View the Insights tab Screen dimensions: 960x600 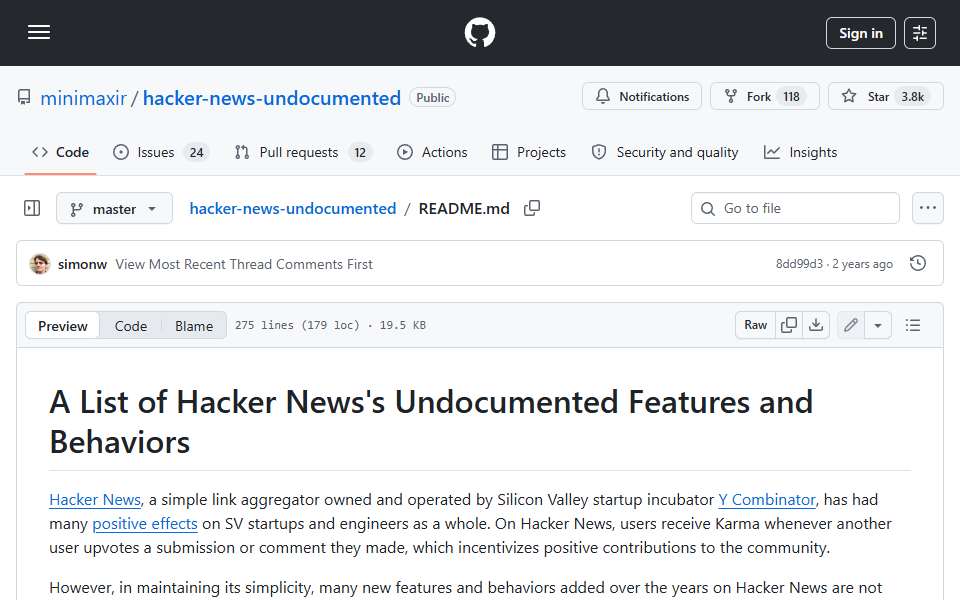pos(800,152)
